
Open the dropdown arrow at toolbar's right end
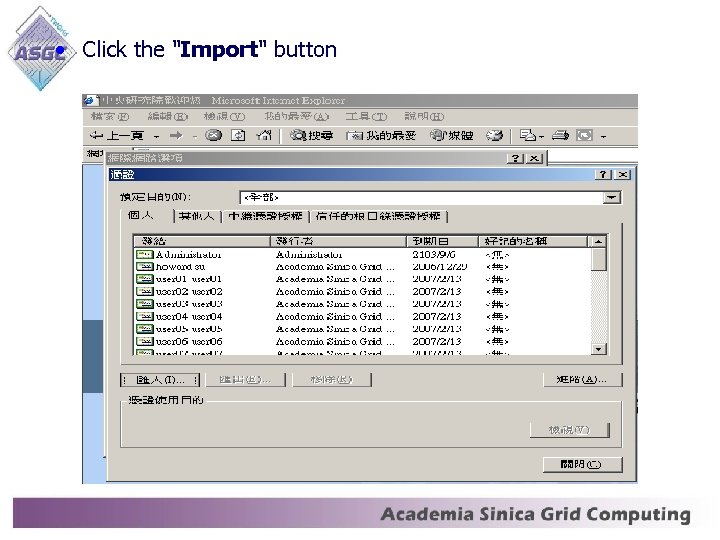(603, 136)
